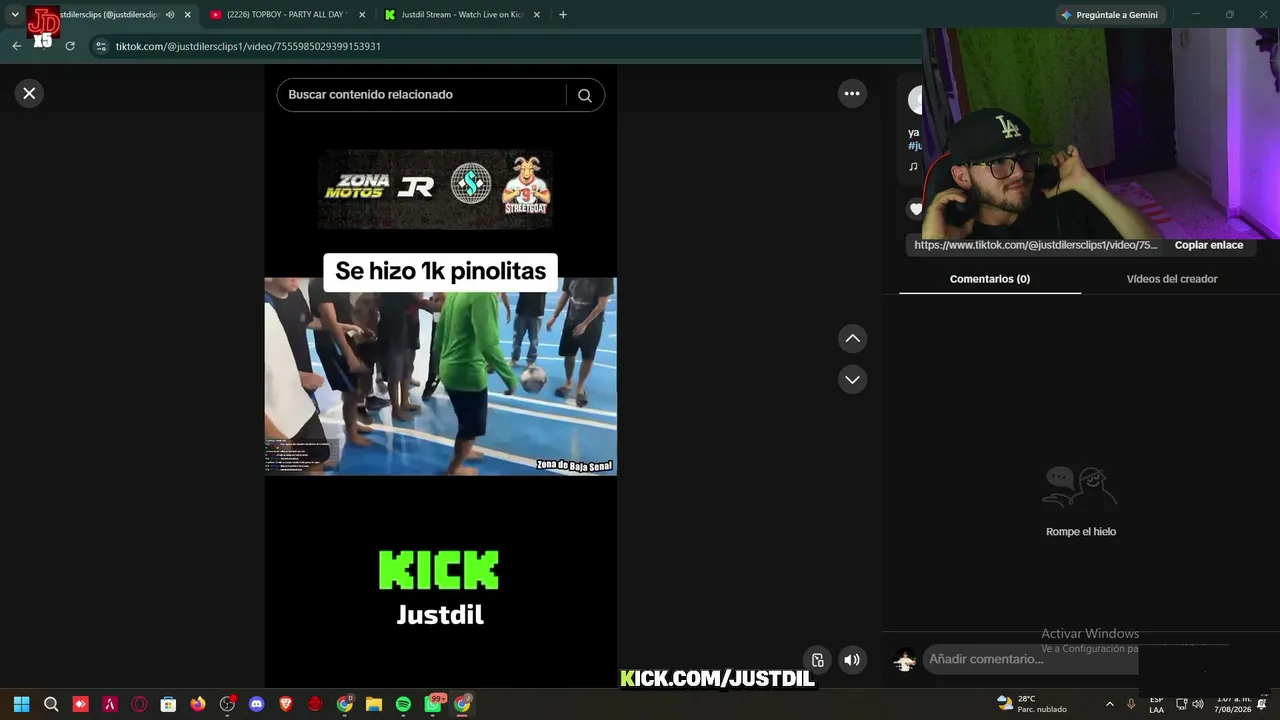
Task: Click the search magnifier in TikTok search bar
Action: click(585, 95)
